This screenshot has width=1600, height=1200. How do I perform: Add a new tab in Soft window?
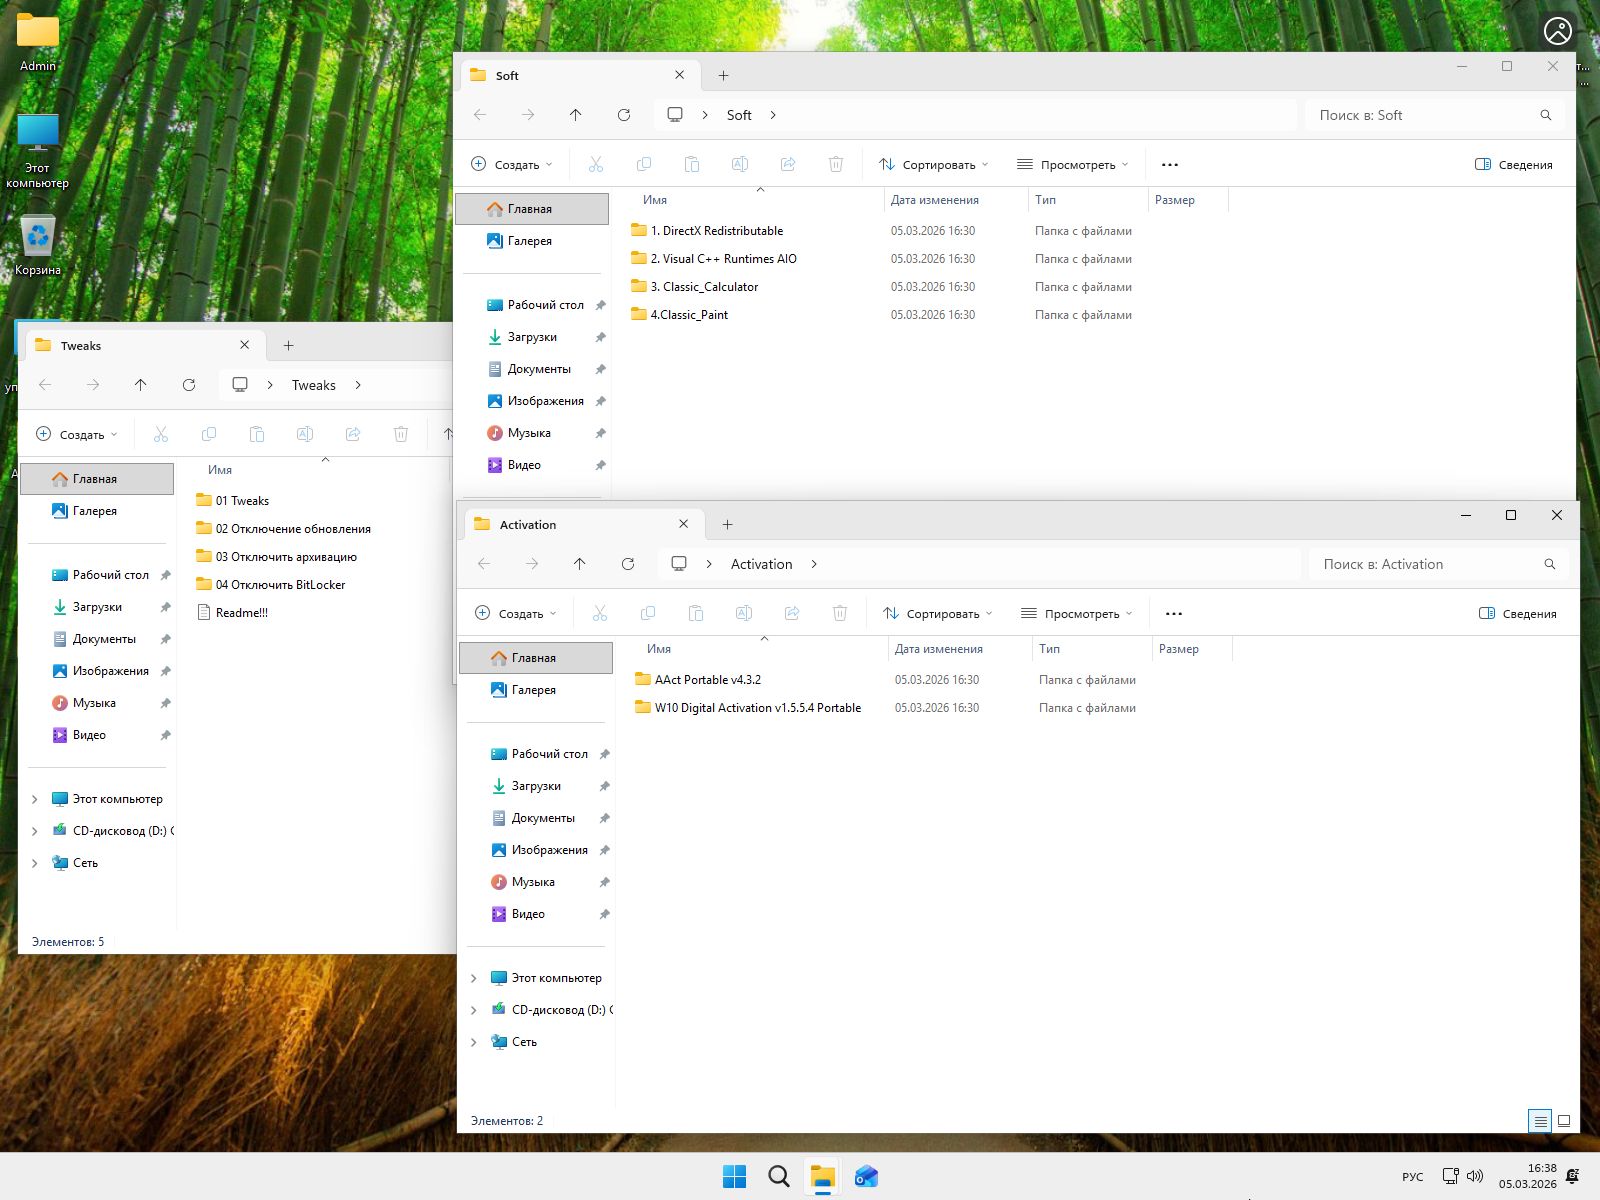723,75
